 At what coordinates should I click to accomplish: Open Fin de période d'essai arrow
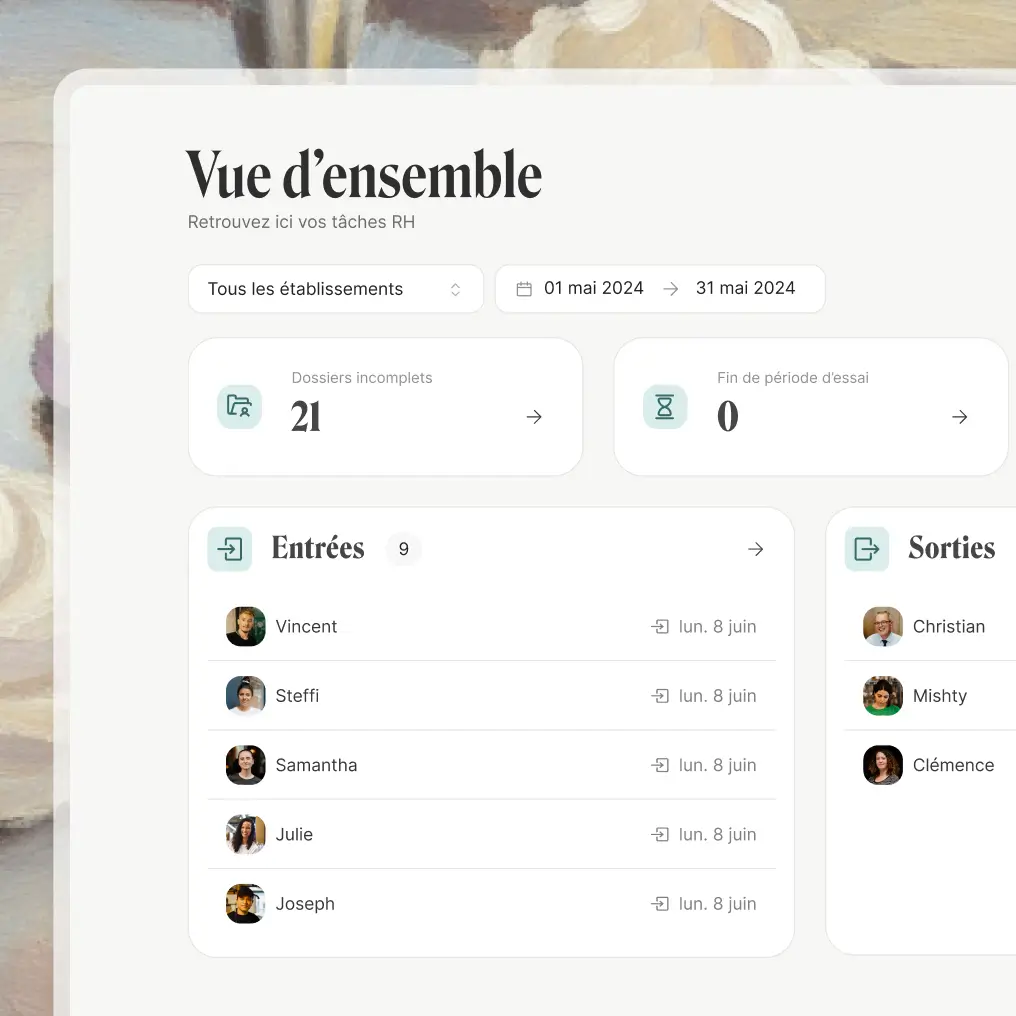point(960,417)
